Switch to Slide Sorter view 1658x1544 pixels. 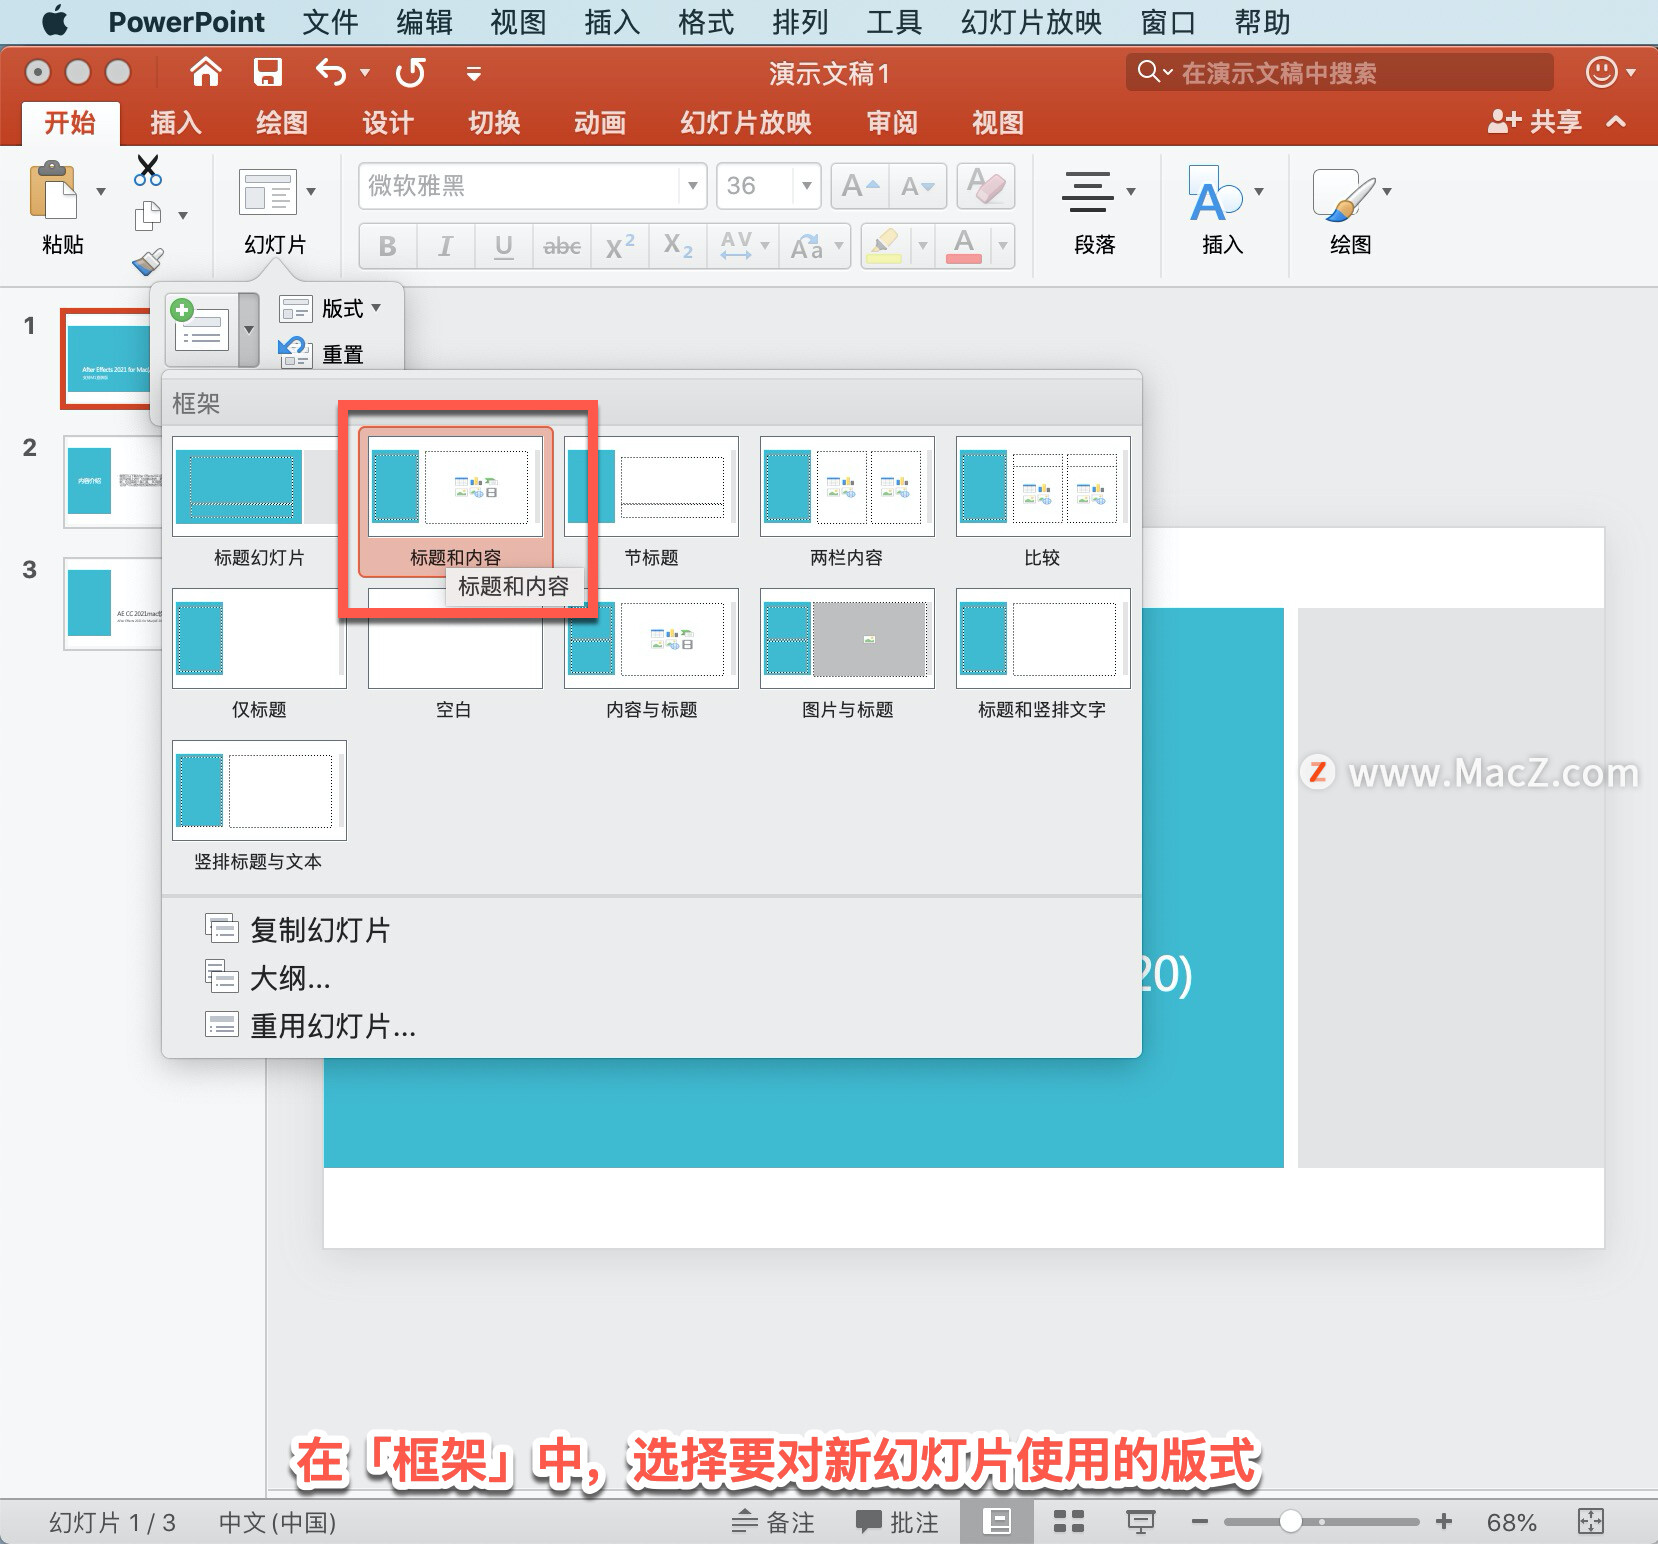click(x=1069, y=1522)
